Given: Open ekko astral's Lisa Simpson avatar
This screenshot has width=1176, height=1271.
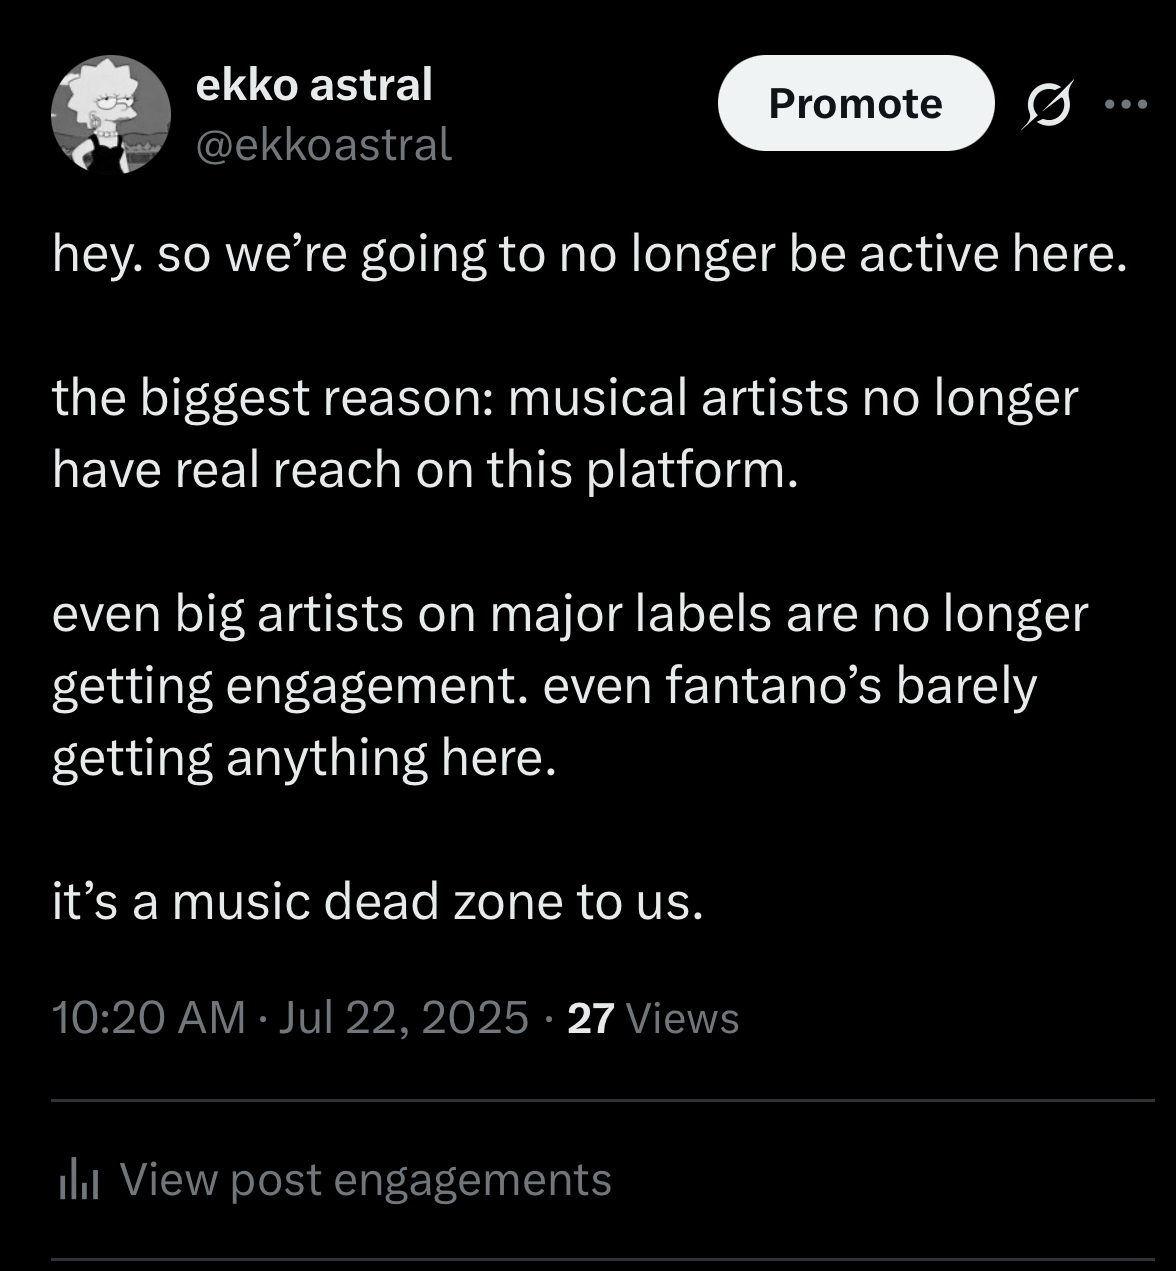Looking at the screenshot, I should [x=111, y=115].
